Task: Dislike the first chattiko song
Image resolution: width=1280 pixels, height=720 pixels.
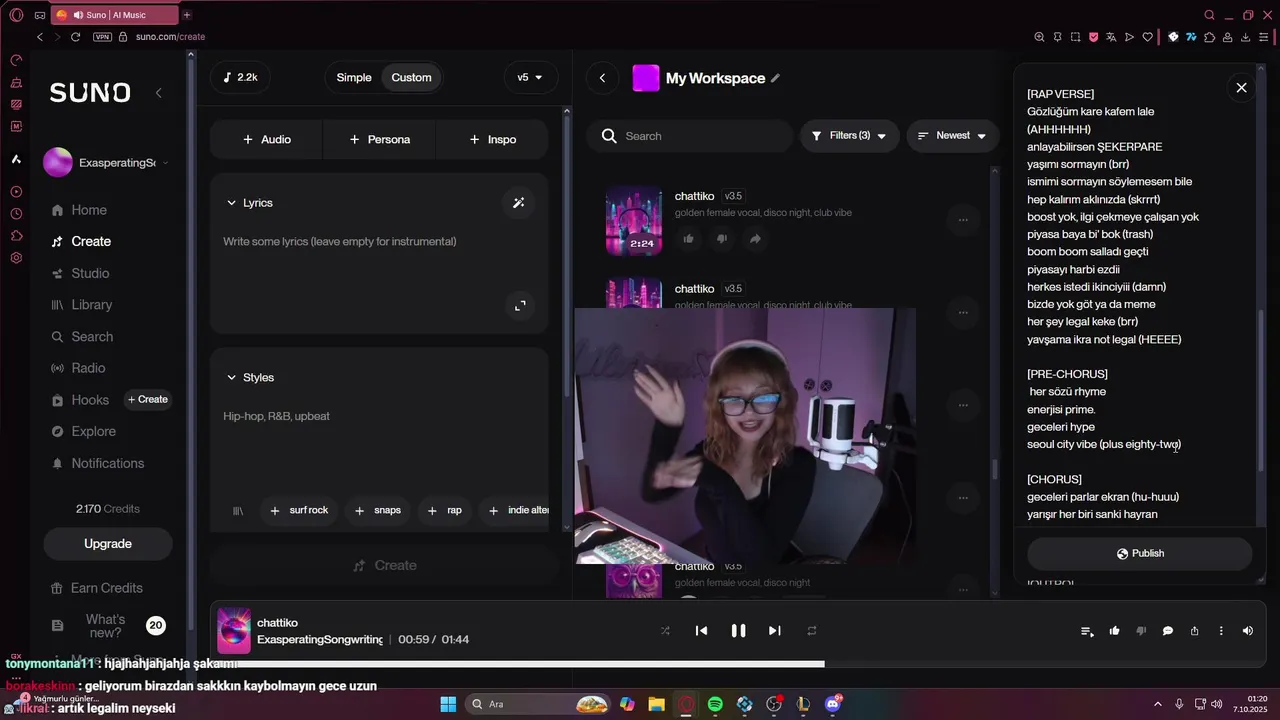Action: [721, 238]
